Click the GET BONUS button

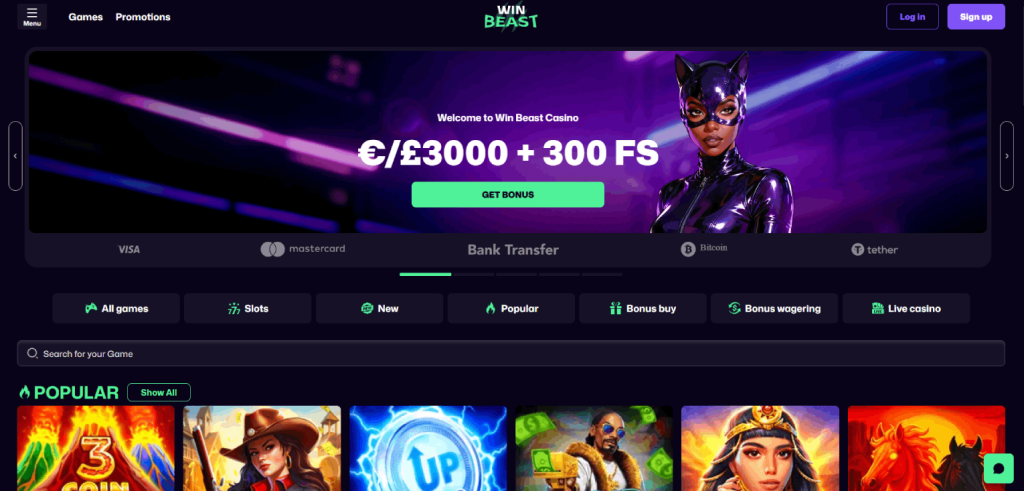tap(507, 195)
